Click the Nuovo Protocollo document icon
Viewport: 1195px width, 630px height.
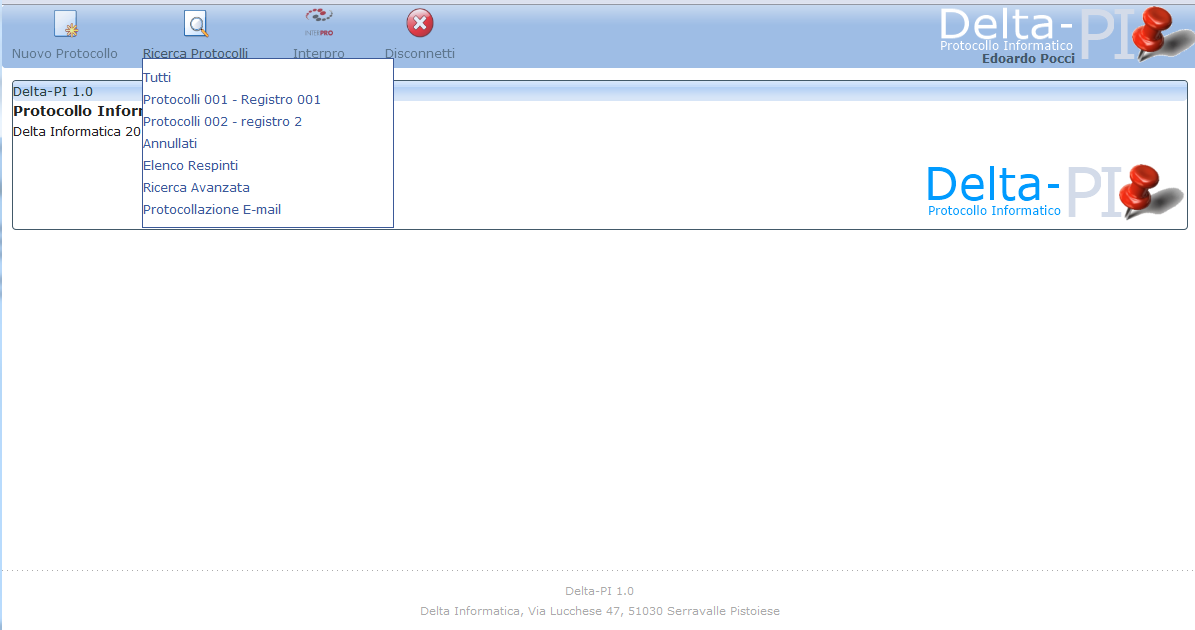[66, 24]
